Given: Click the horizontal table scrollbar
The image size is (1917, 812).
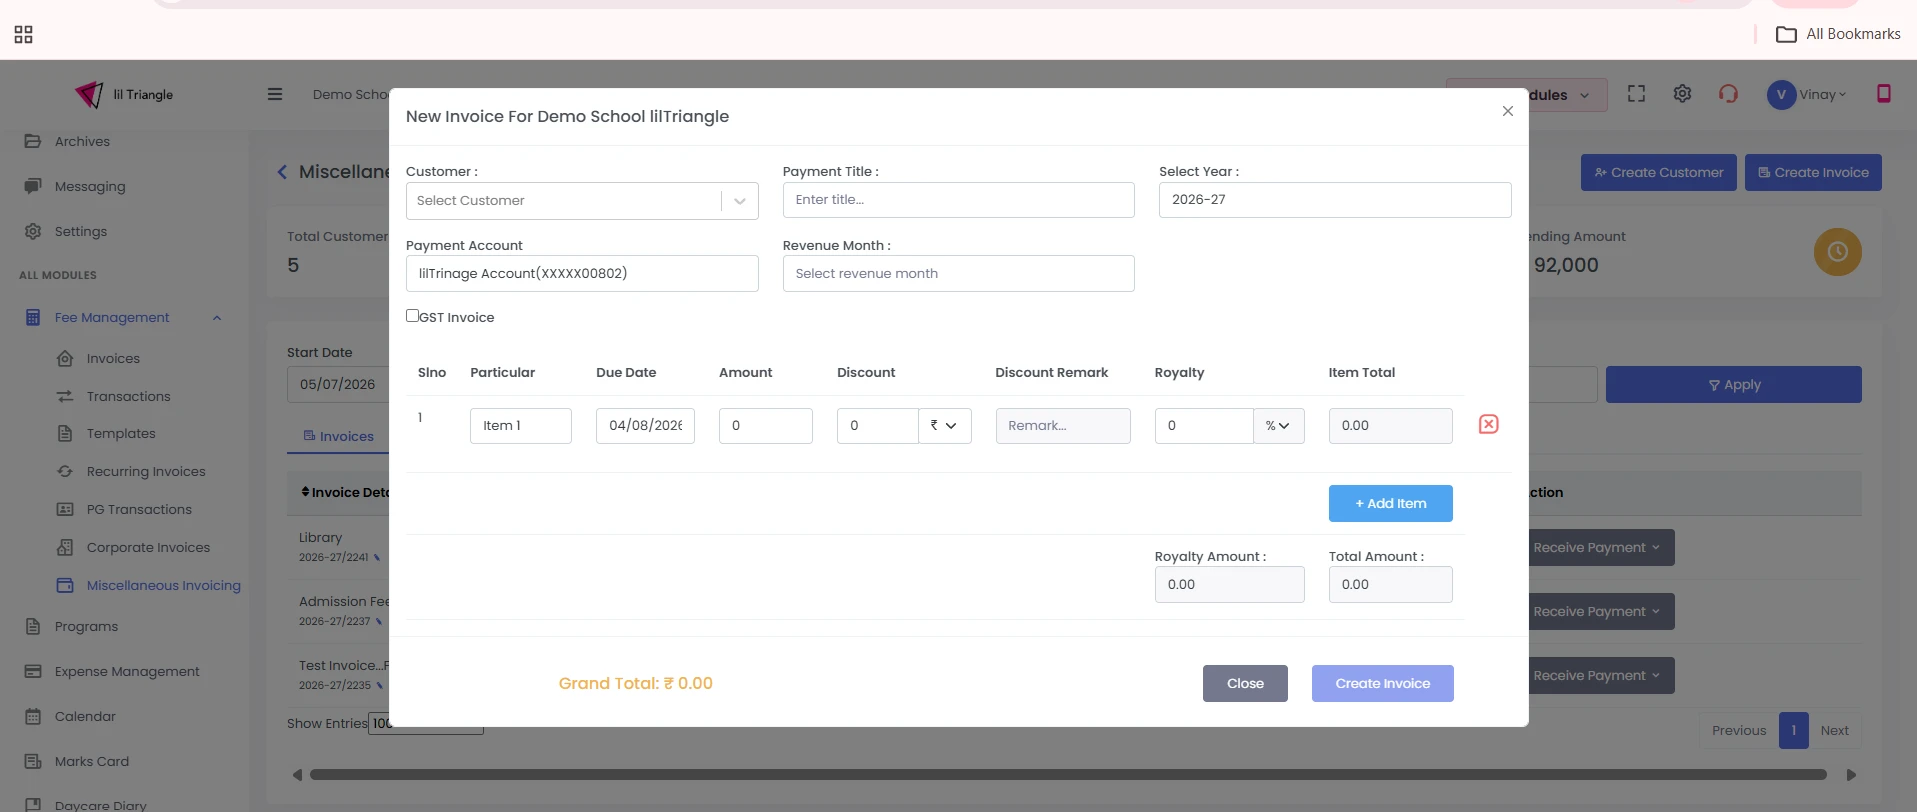Looking at the screenshot, I should 1068,775.
